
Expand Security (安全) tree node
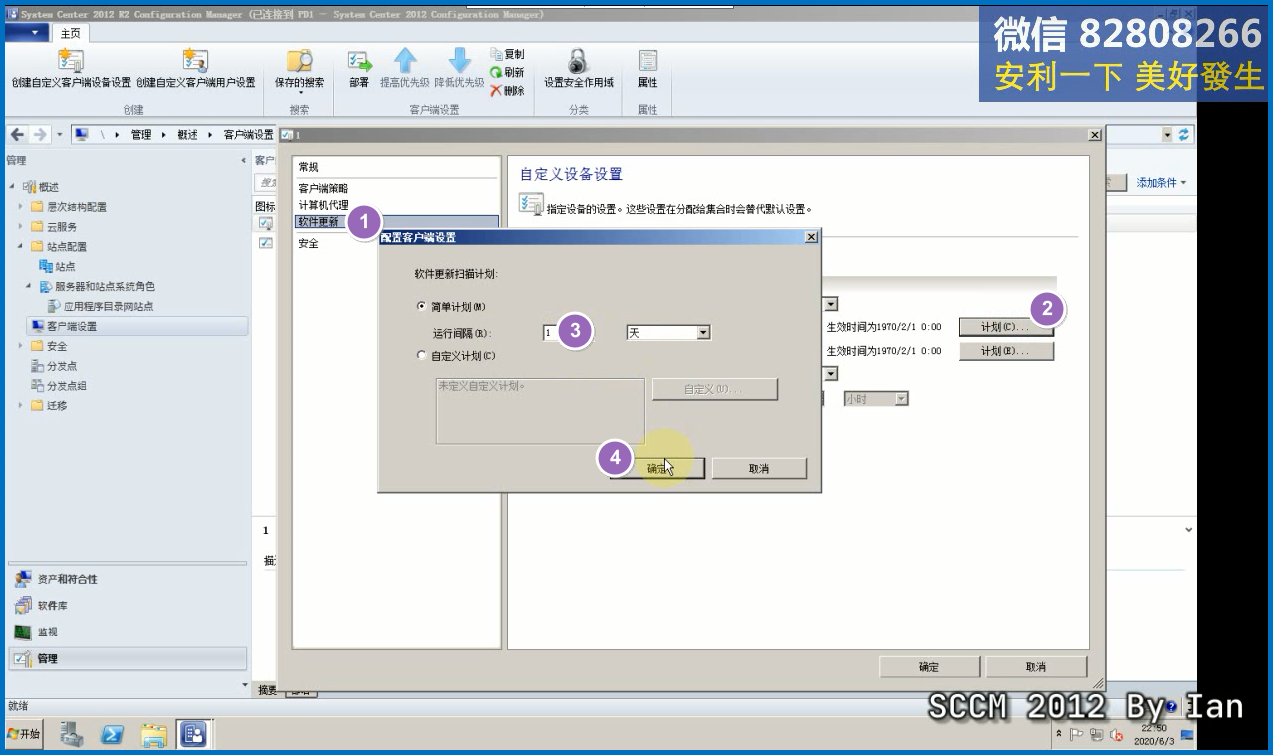click(x=21, y=346)
